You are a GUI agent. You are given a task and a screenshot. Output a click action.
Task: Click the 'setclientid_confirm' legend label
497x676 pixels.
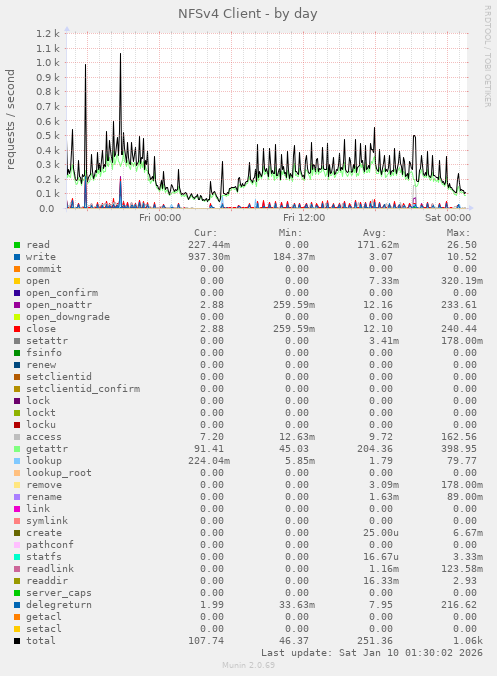coord(83,389)
